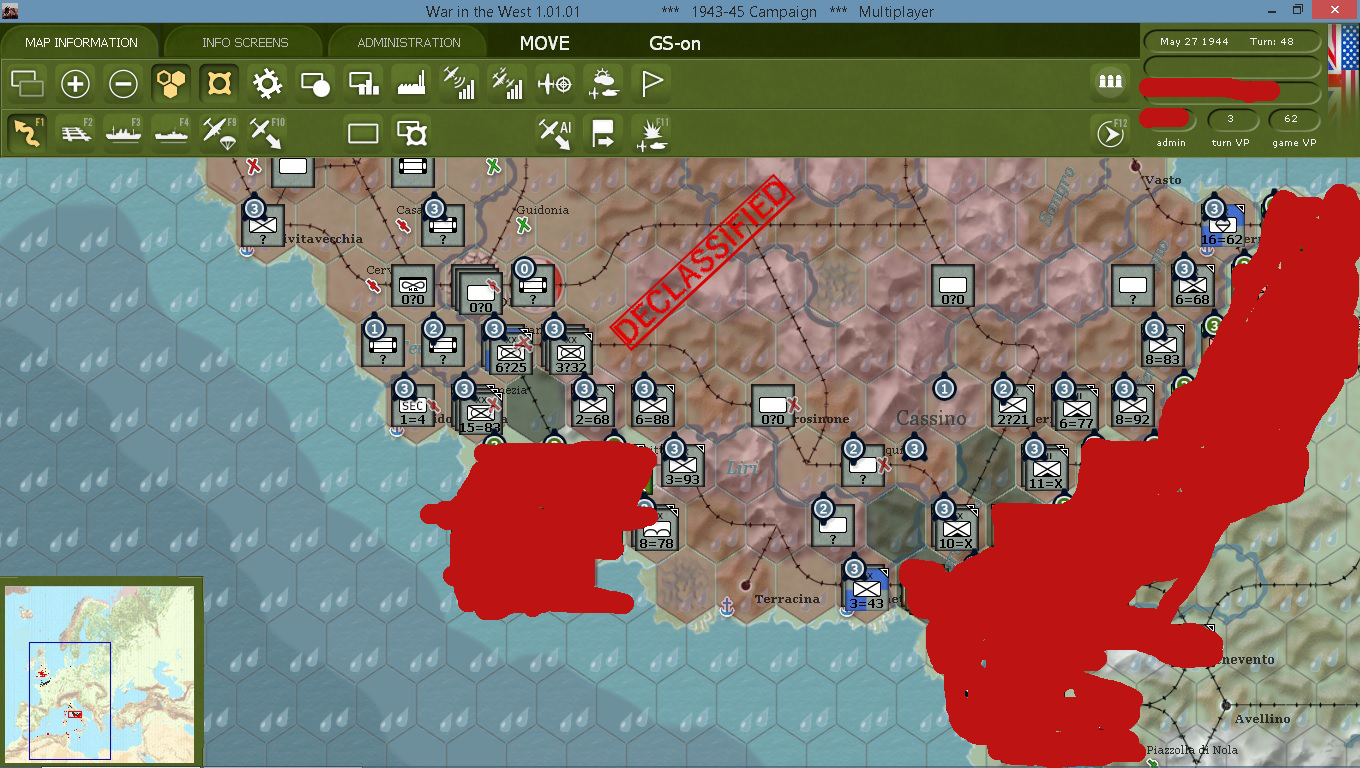The image size is (1360, 768).
Task: Select the 3=93 unit counter
Action: [682, 466]
